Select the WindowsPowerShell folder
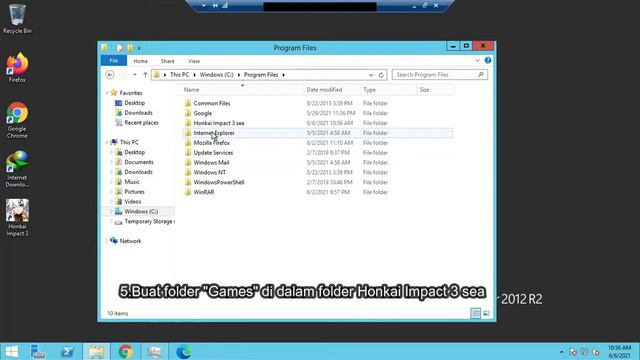The height and width of the screenshot is (360, 640). click(219, 182)
